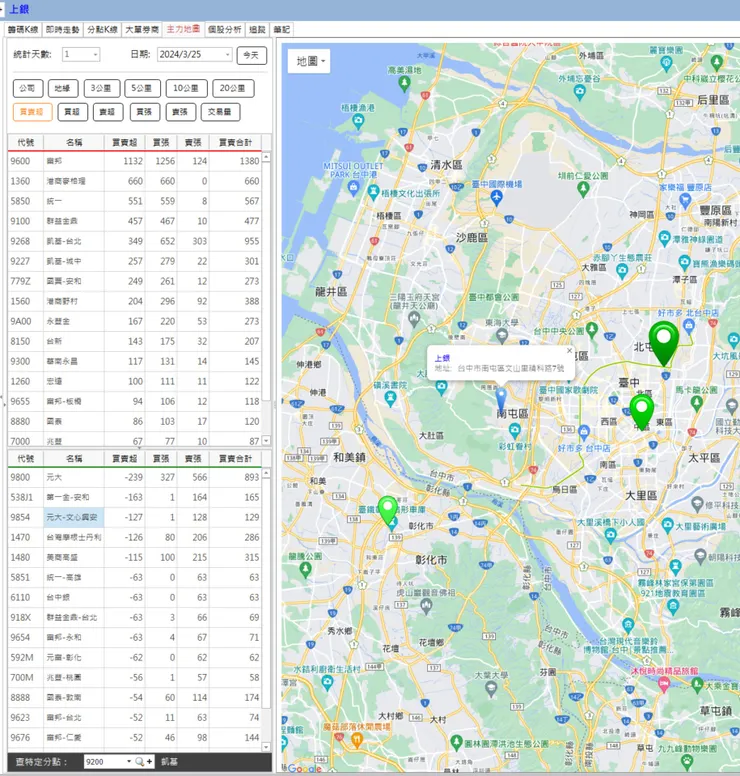Viewport: 740px width, 776px height.
Task: Select the highlighted 元大-文心興安 cell
Action: (x=74, y=517)
